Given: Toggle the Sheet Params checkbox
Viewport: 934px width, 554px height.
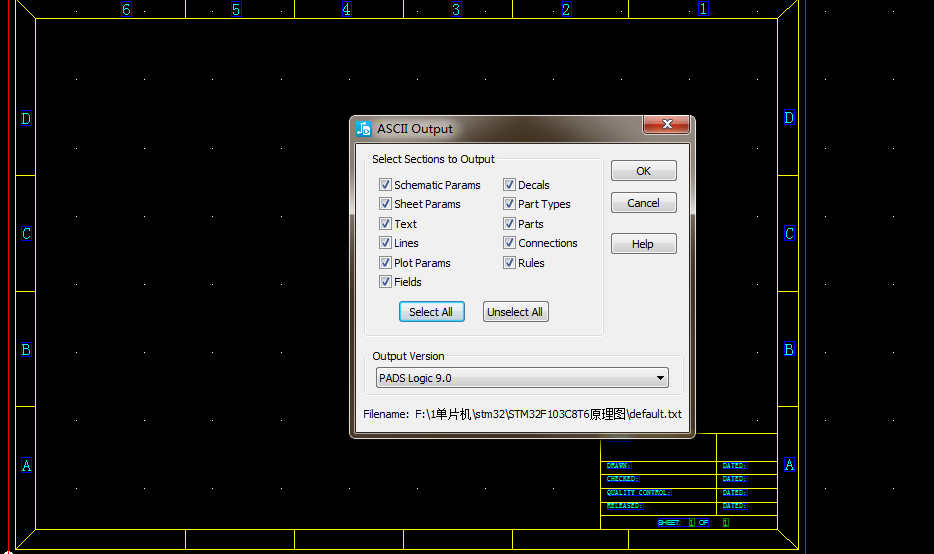Looking at the screenshot, I should point(385,204).
